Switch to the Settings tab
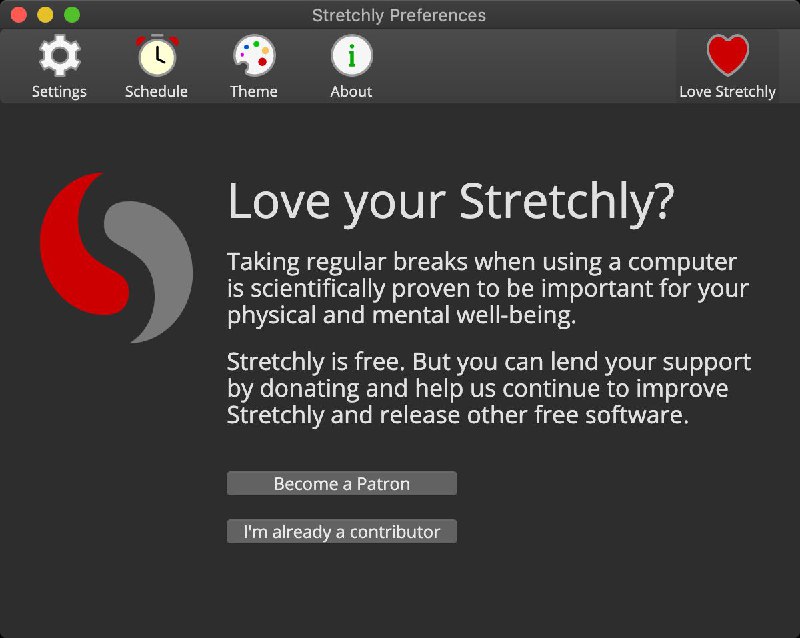Screen dimensions: 800x638 [x=59, y=65]
